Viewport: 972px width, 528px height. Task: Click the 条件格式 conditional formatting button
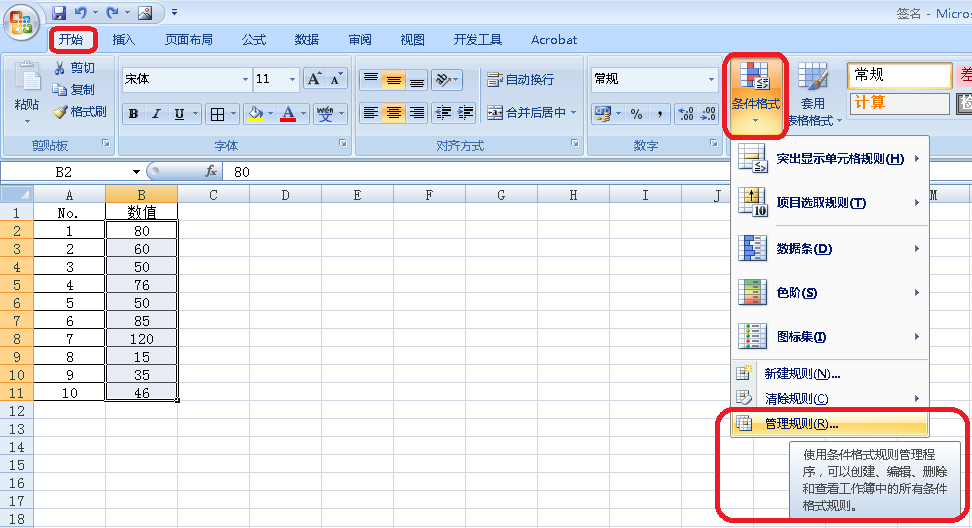tap(755, 94)
